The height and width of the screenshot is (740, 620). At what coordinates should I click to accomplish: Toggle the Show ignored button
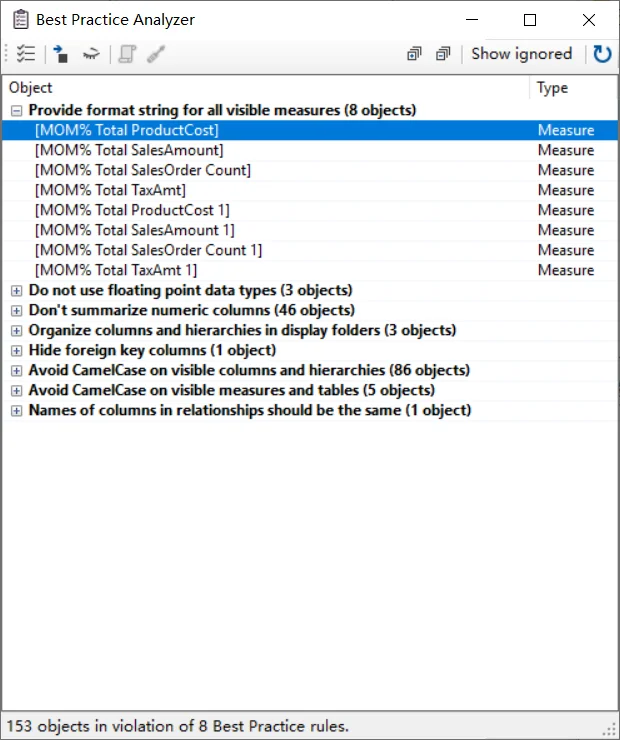(x=521, y=54)
